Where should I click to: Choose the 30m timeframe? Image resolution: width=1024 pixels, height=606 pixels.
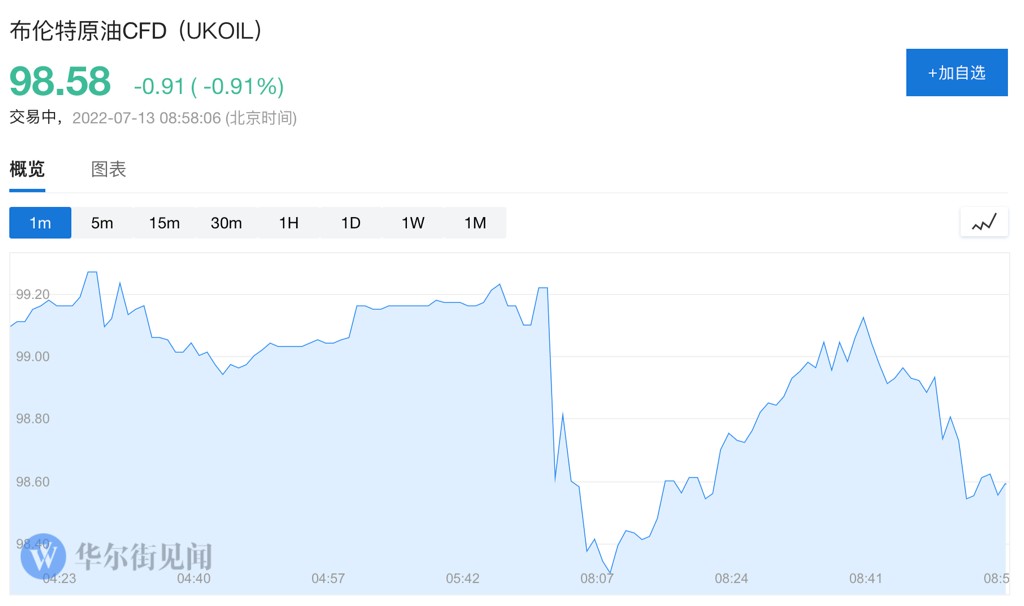(x=226, y=223)
